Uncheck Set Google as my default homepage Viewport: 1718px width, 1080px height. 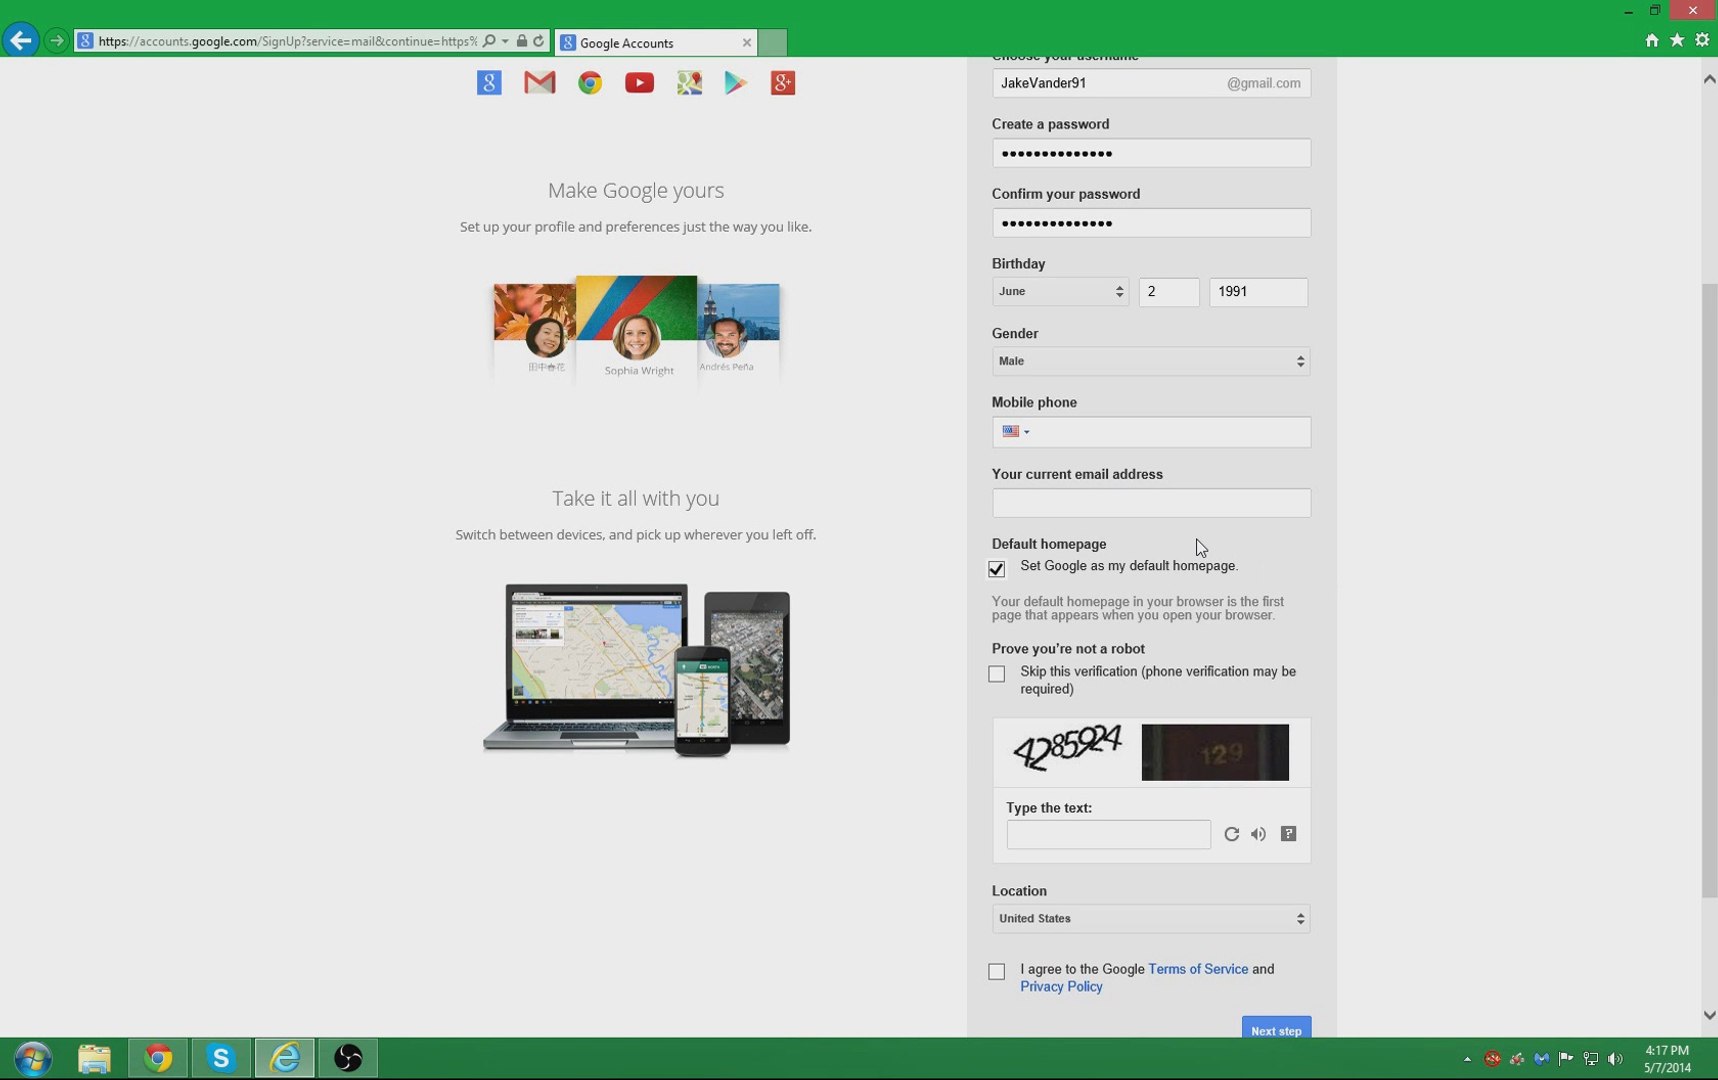tap(996, 568)
